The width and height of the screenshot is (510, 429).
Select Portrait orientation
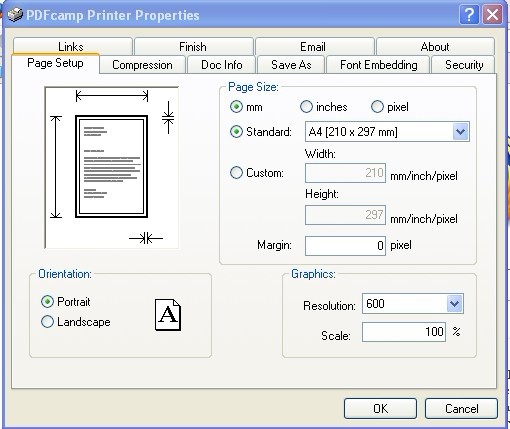(47, 301)
